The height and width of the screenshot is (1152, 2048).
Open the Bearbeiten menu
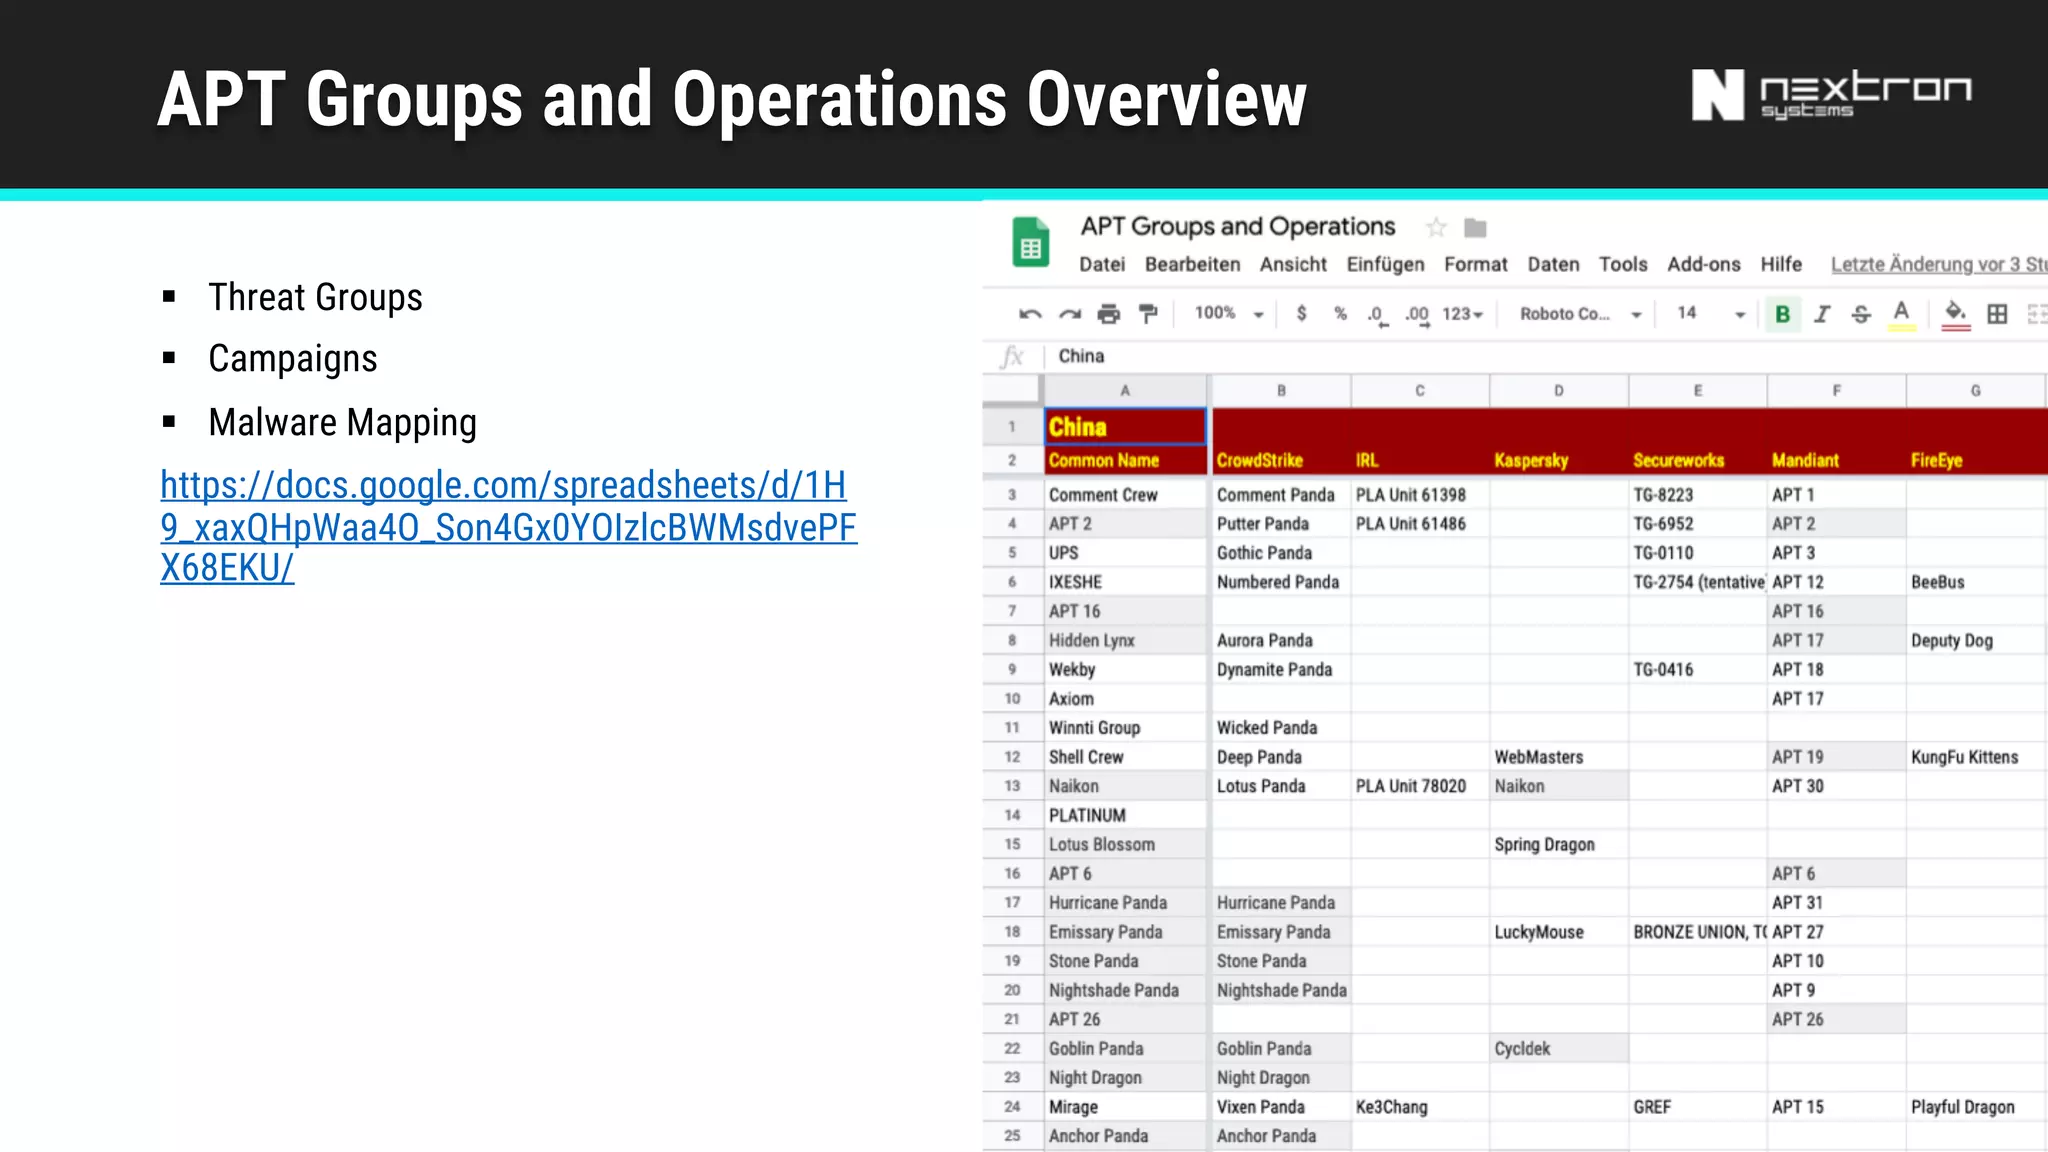coord(1192,264)
